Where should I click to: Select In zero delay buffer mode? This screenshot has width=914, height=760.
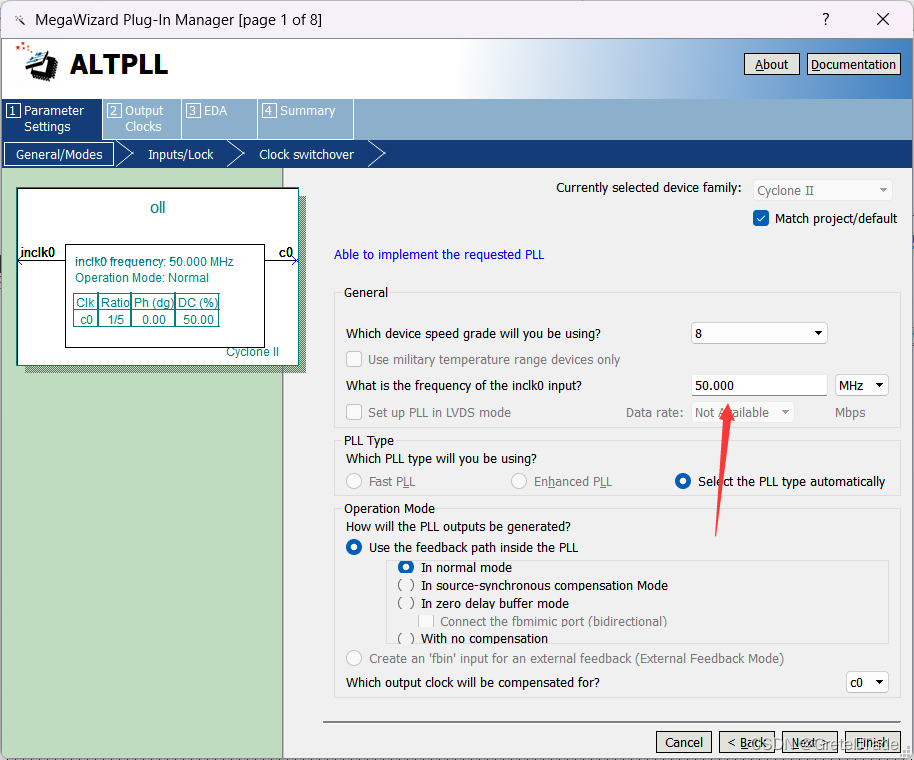406,603
